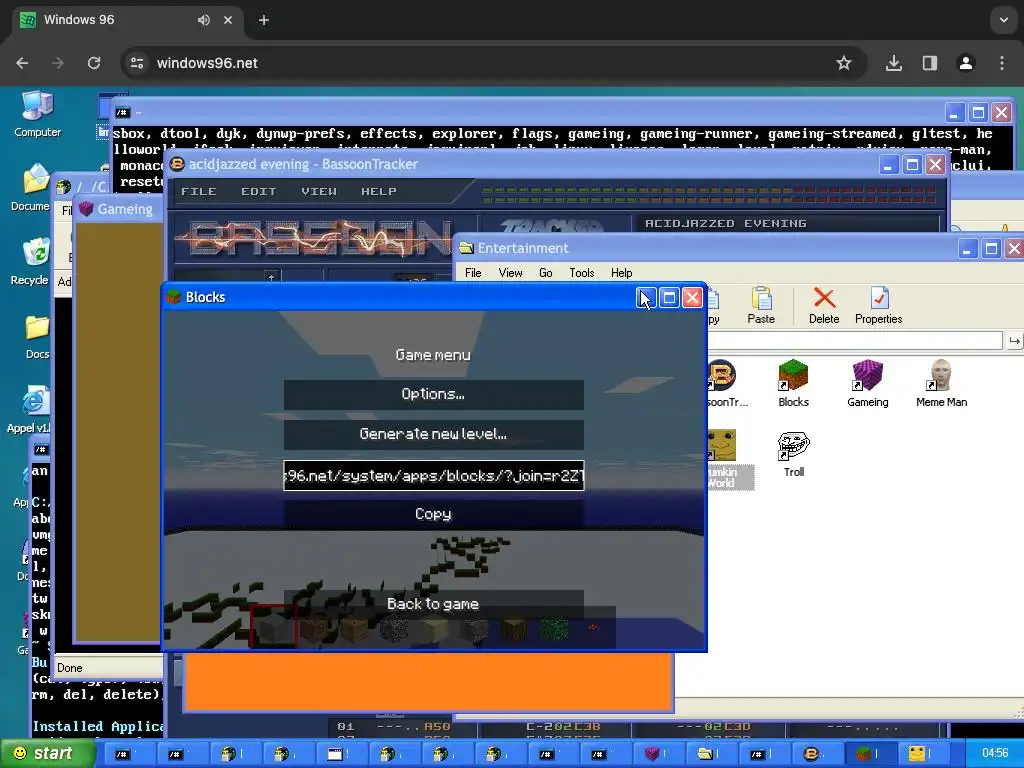Click the Done status text

tap(69, 668)
